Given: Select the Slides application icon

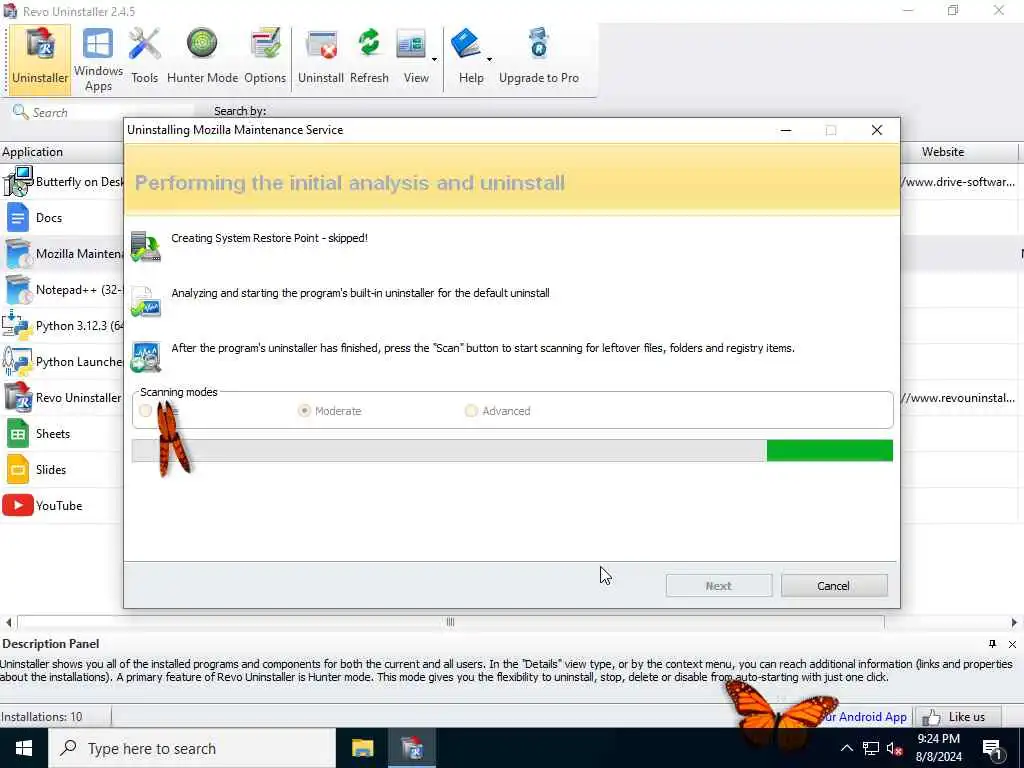Looking at the screenshot, I should pyautogui.click(x=18, y=470).
